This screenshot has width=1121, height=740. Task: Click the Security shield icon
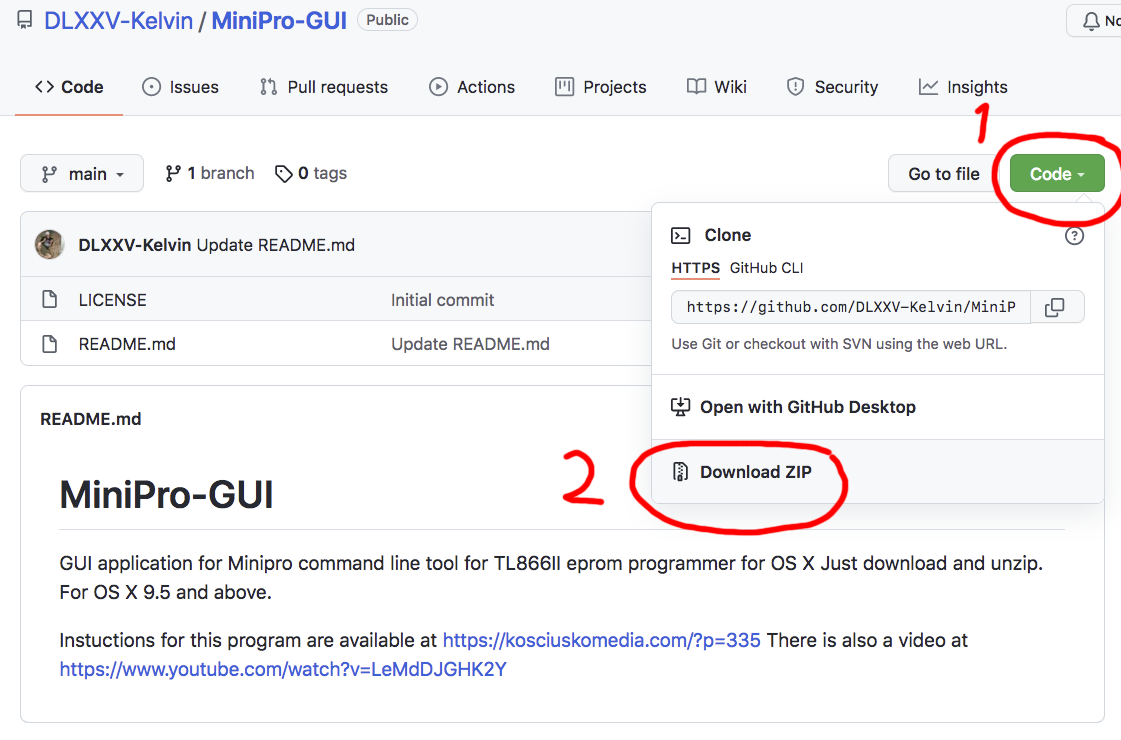(796, 87)
